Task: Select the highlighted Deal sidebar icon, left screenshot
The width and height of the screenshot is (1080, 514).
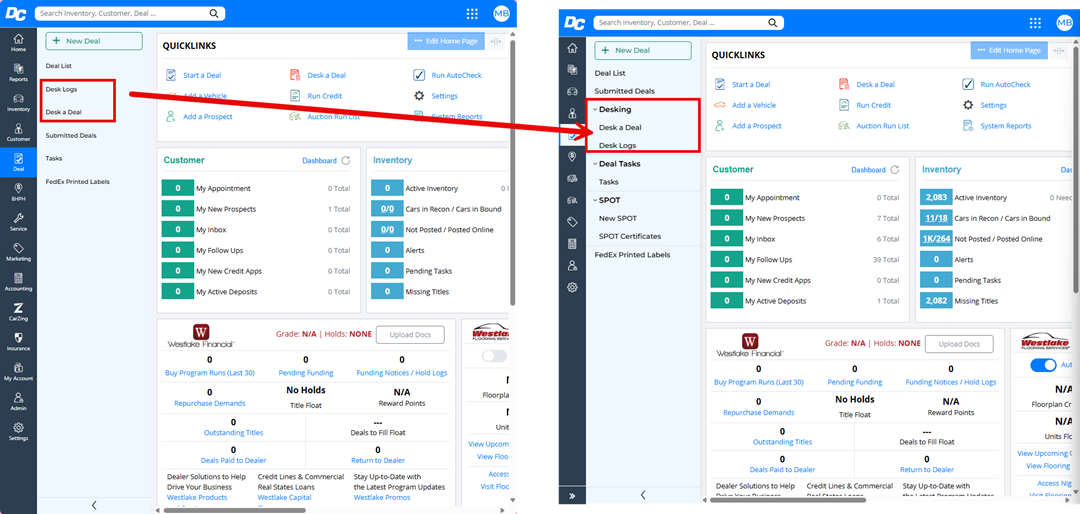Action: pyautogui.click(x=19, y=162)
